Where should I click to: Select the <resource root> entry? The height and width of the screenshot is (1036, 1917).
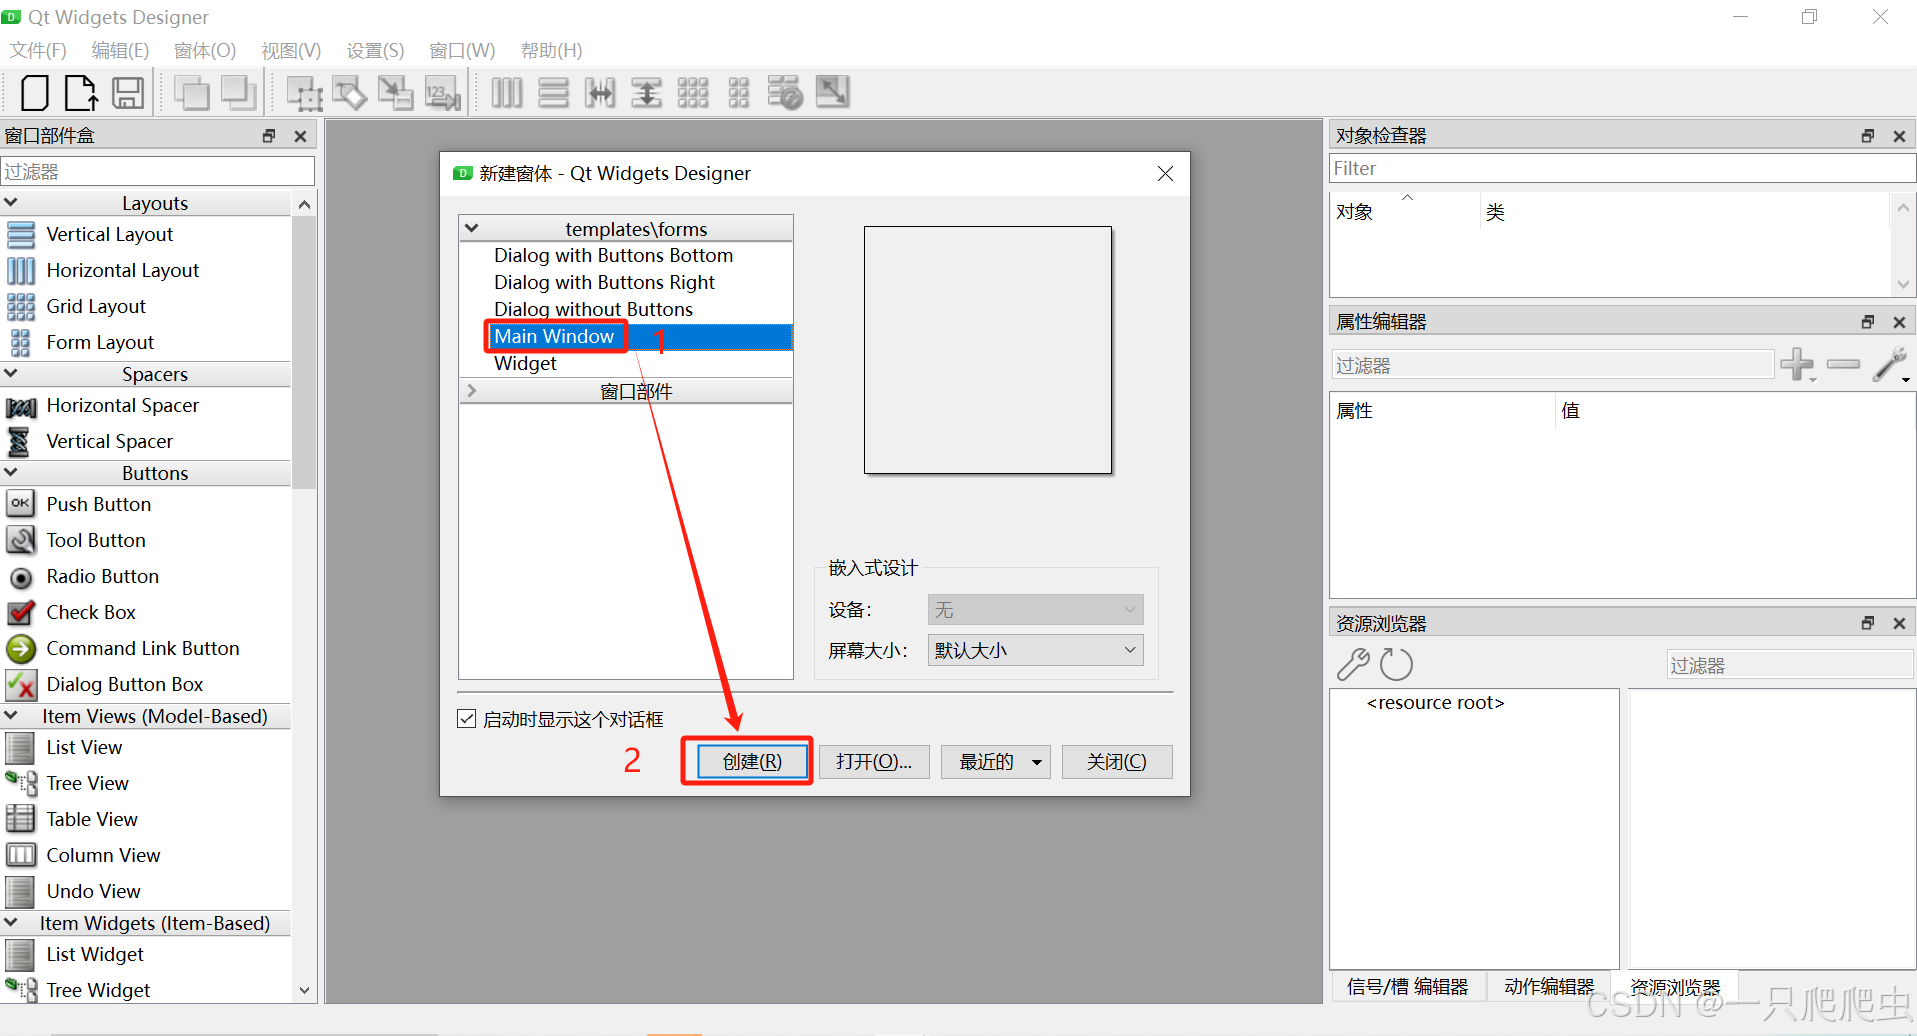(1435, 703)
